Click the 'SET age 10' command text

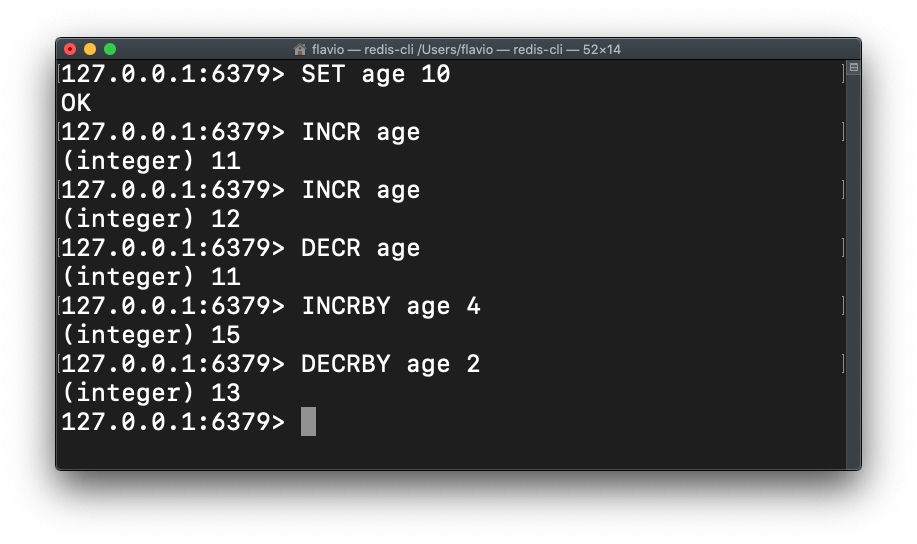pos(375,75)
